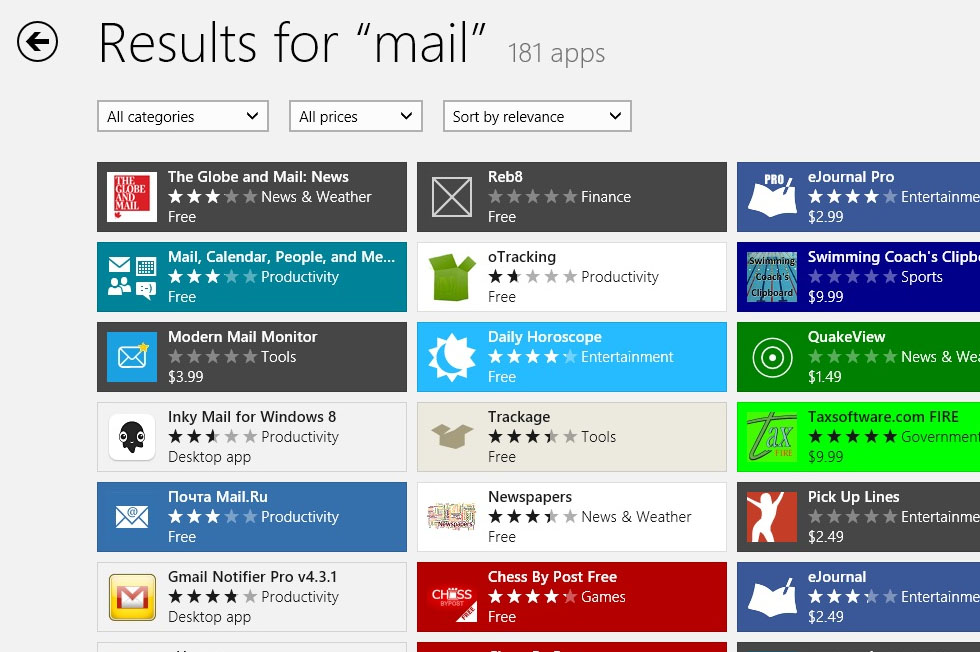This screenshot has height=652, width=980.
Task: Click the QuakeView target icon
Action: tap(772, 357)
